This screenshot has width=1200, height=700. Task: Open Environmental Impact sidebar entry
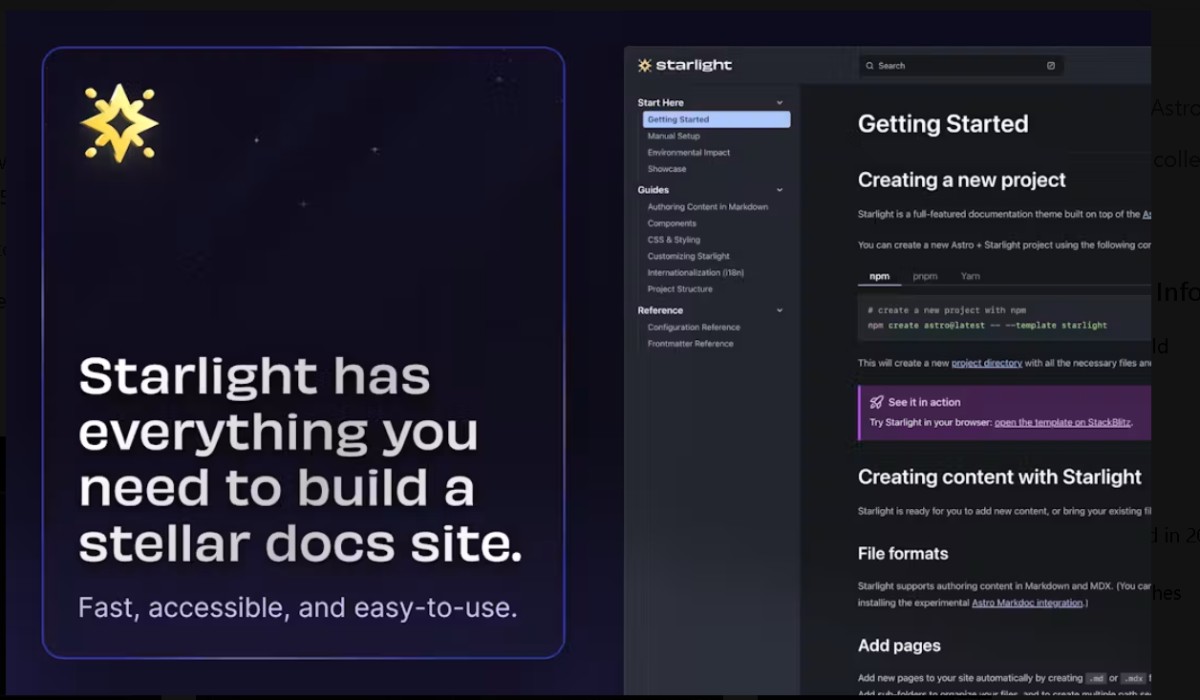coord(688,153)
